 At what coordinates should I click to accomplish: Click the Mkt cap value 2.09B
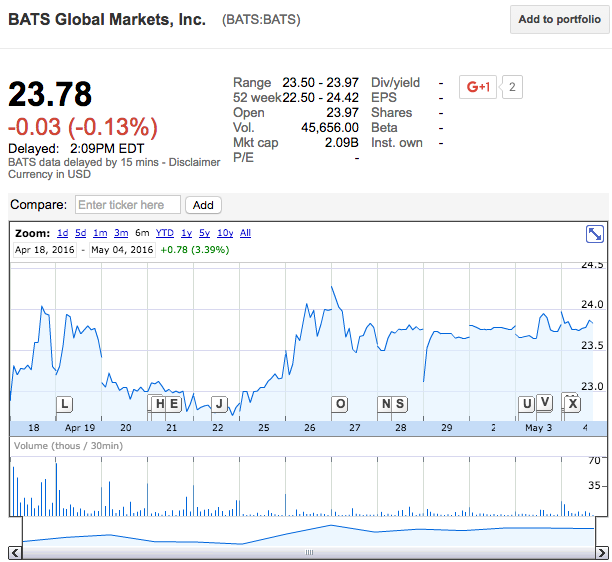(x=342, y=143)
